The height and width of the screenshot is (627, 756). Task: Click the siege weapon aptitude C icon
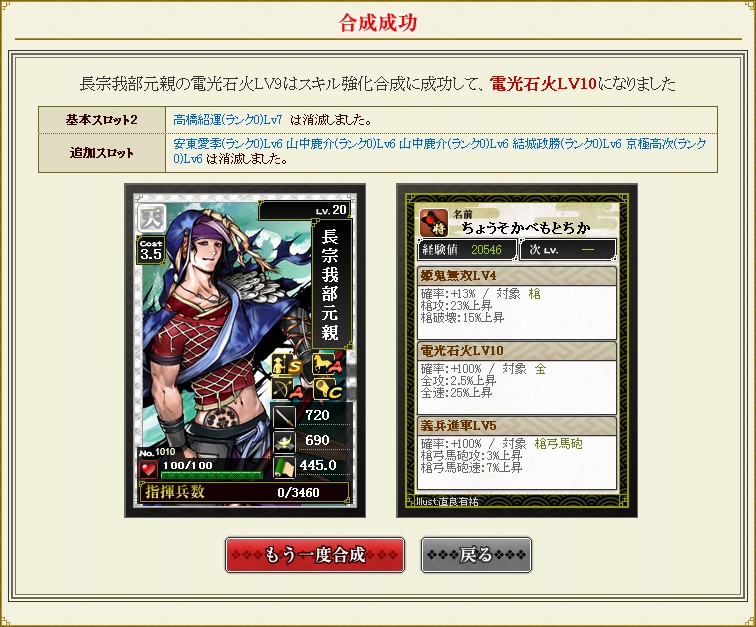[x=328, y=389]
